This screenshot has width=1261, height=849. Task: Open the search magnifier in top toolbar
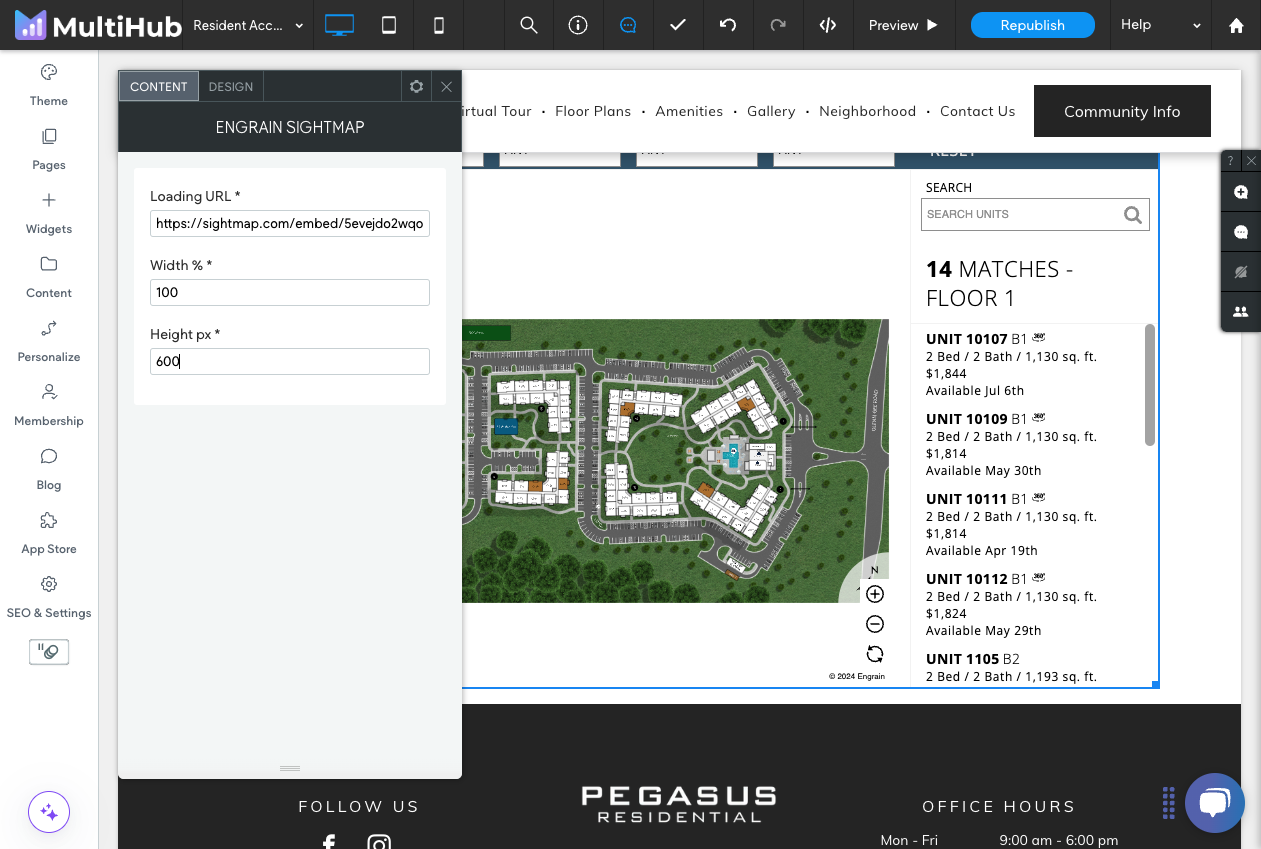[x=529, y=25]
